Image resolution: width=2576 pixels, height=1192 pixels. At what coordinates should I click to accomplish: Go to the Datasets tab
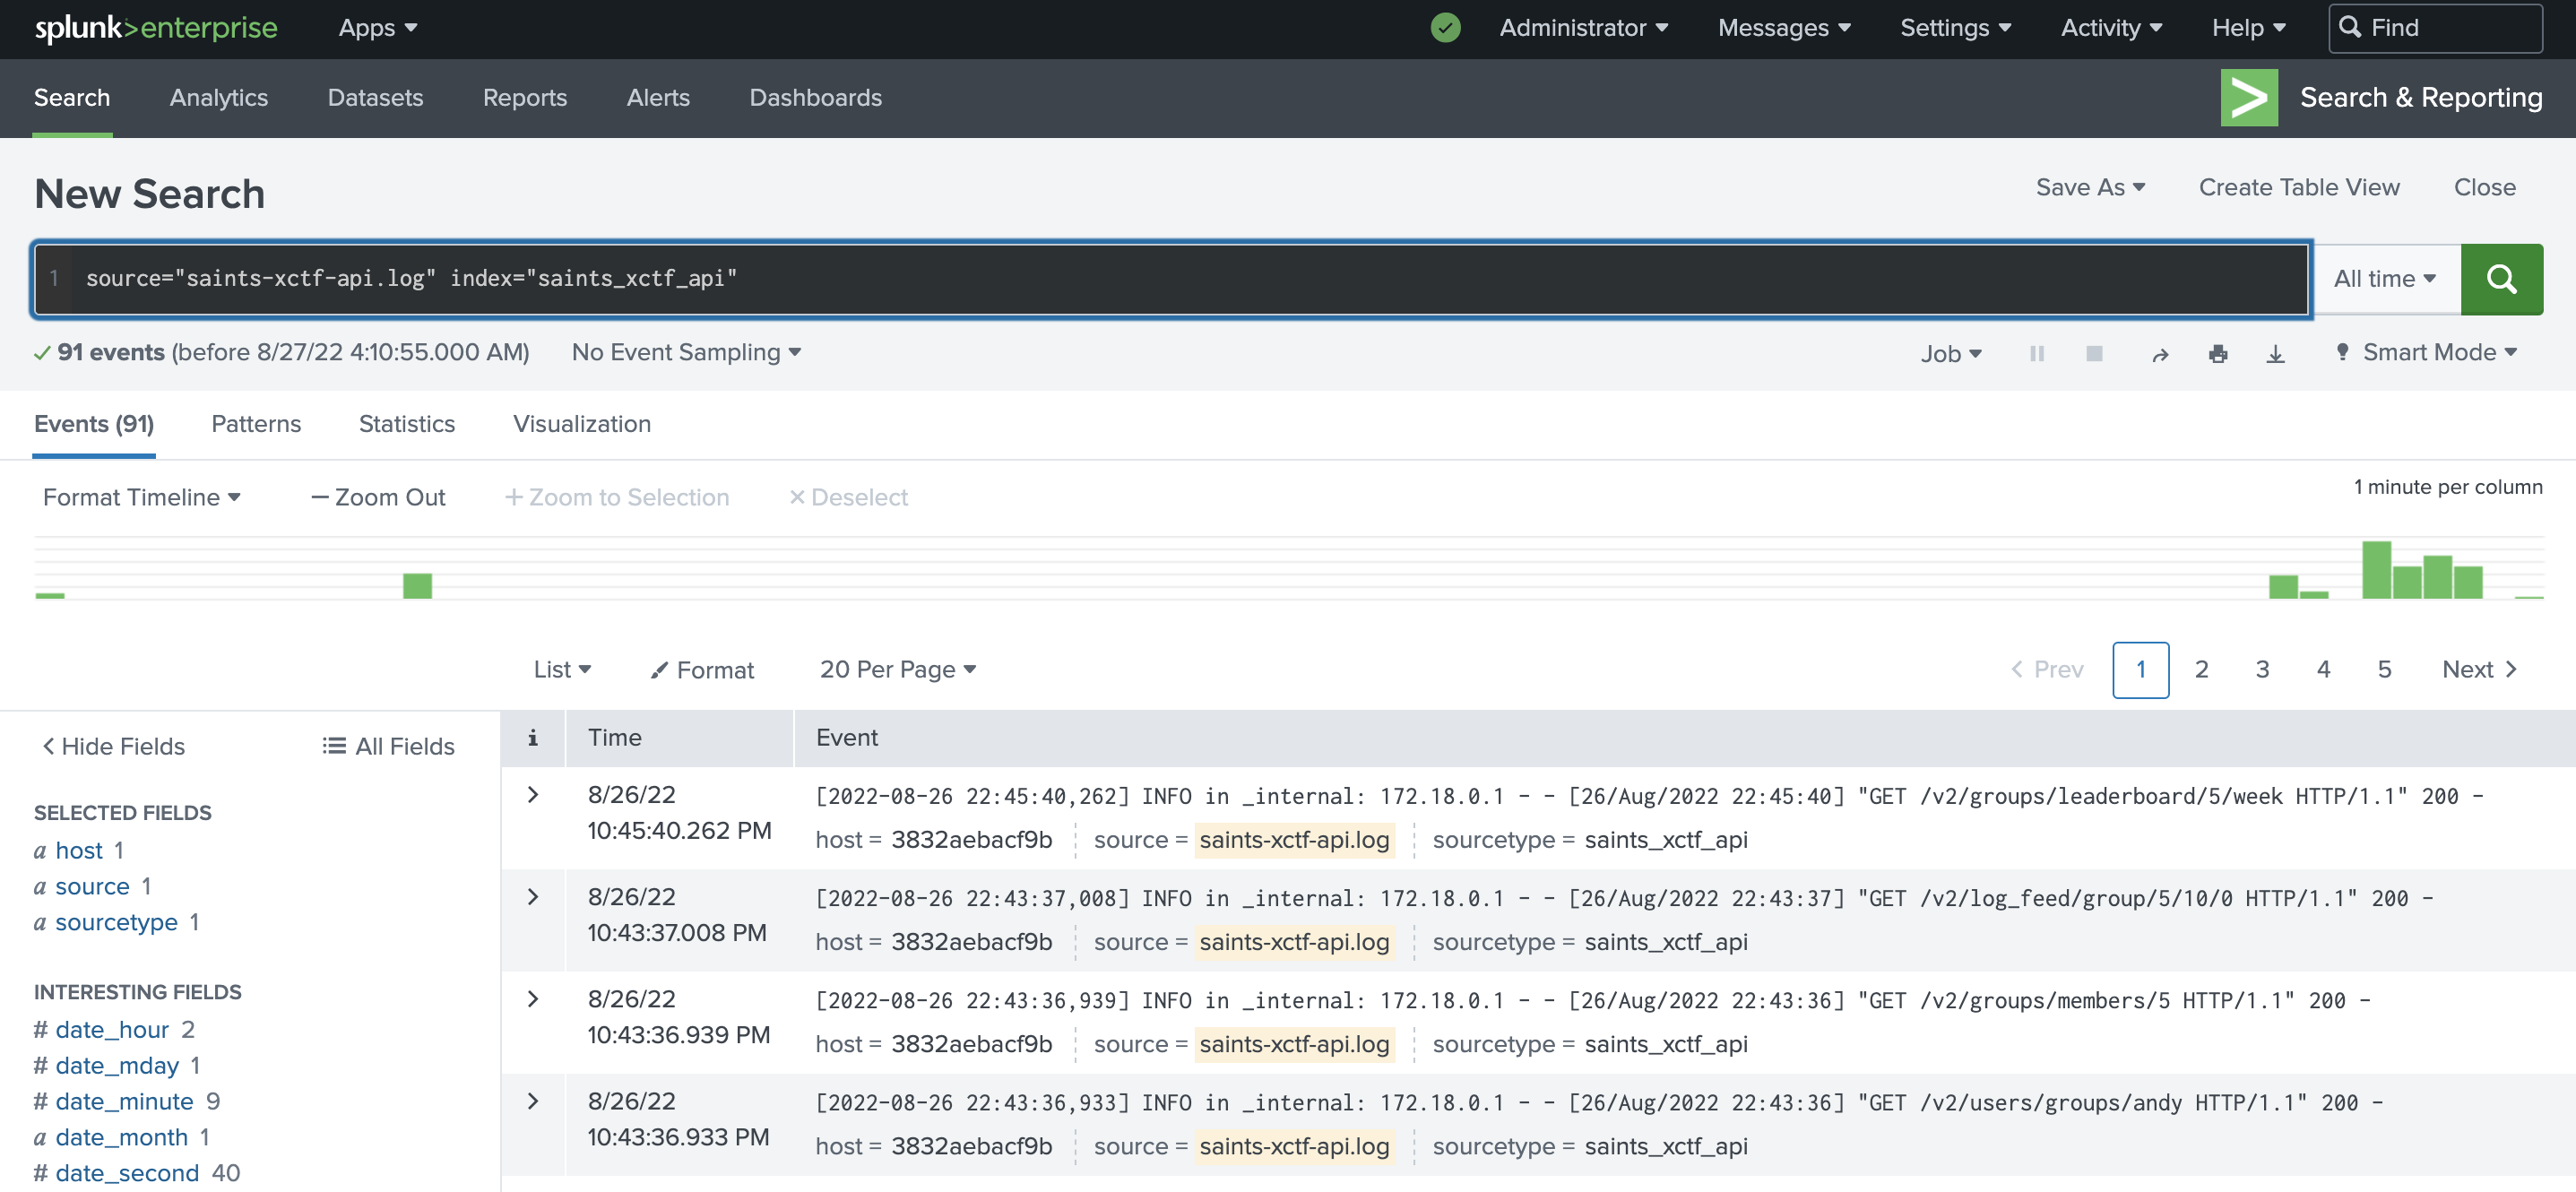pos(376,97)
